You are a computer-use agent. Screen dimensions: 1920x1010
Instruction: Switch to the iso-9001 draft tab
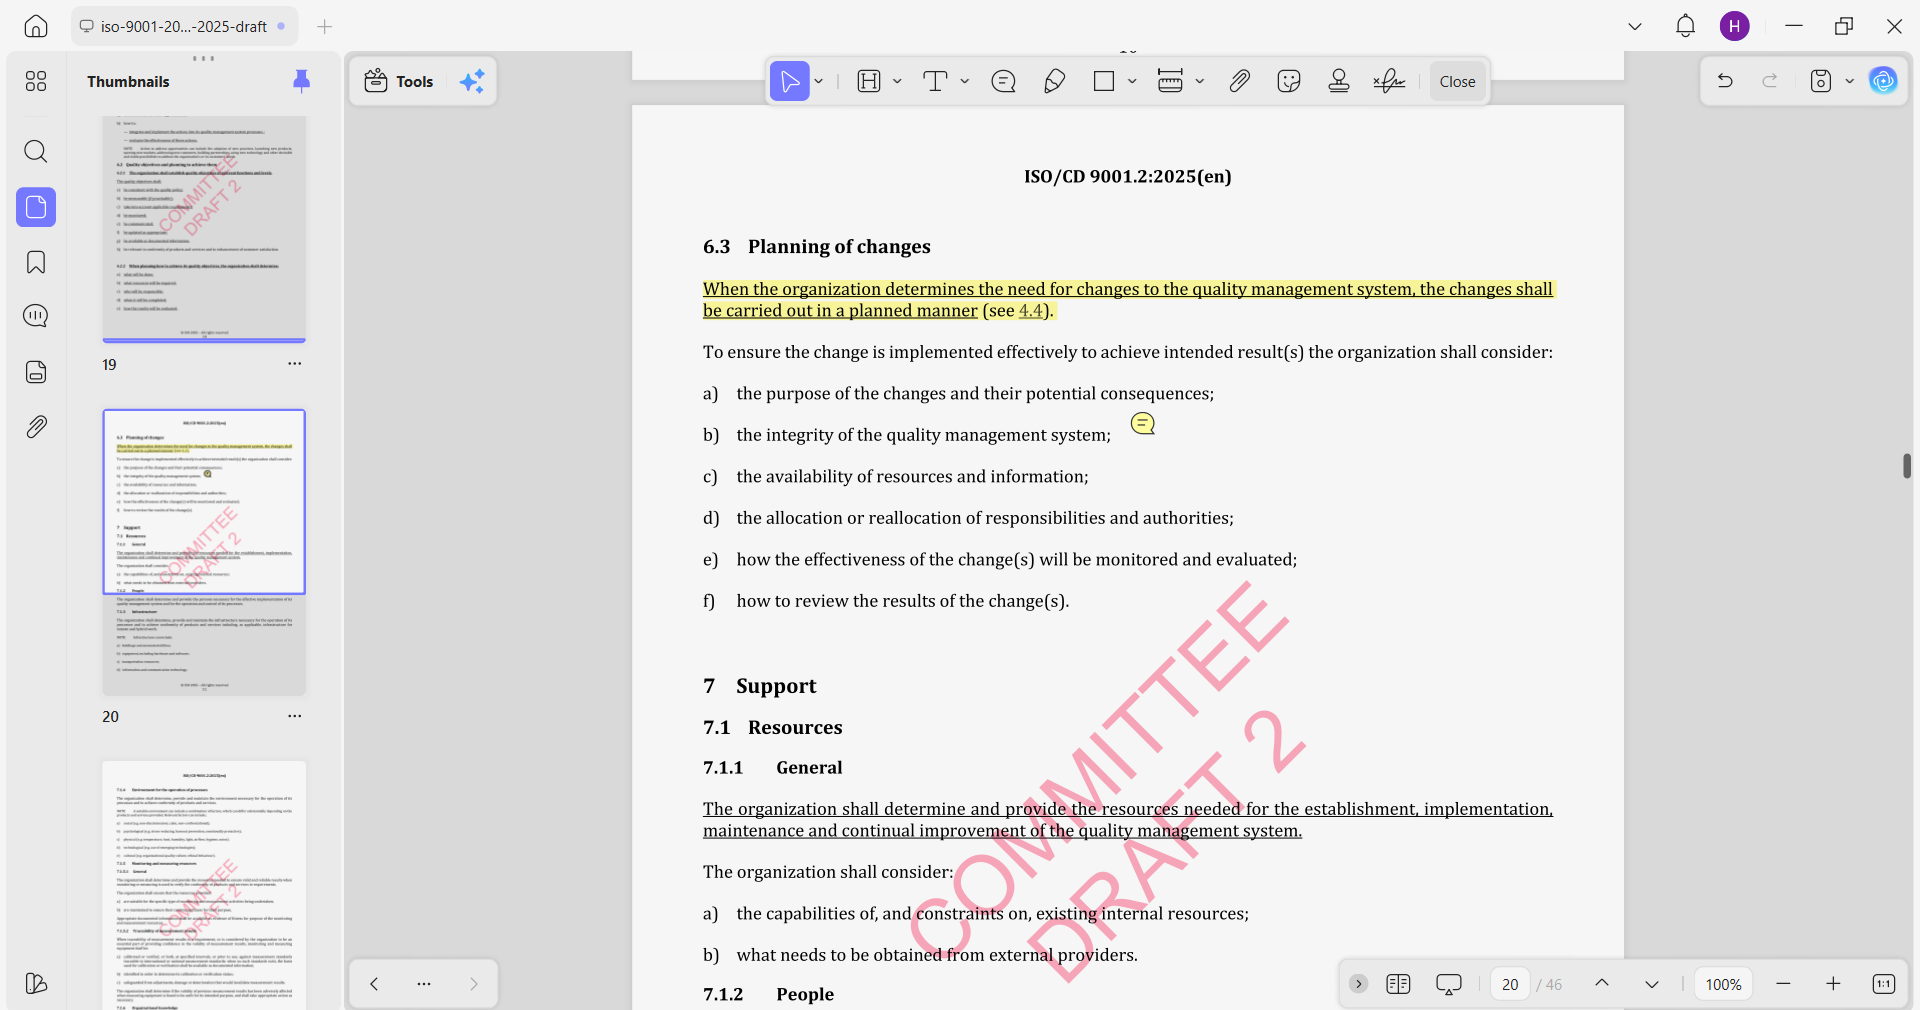(184, 26)
